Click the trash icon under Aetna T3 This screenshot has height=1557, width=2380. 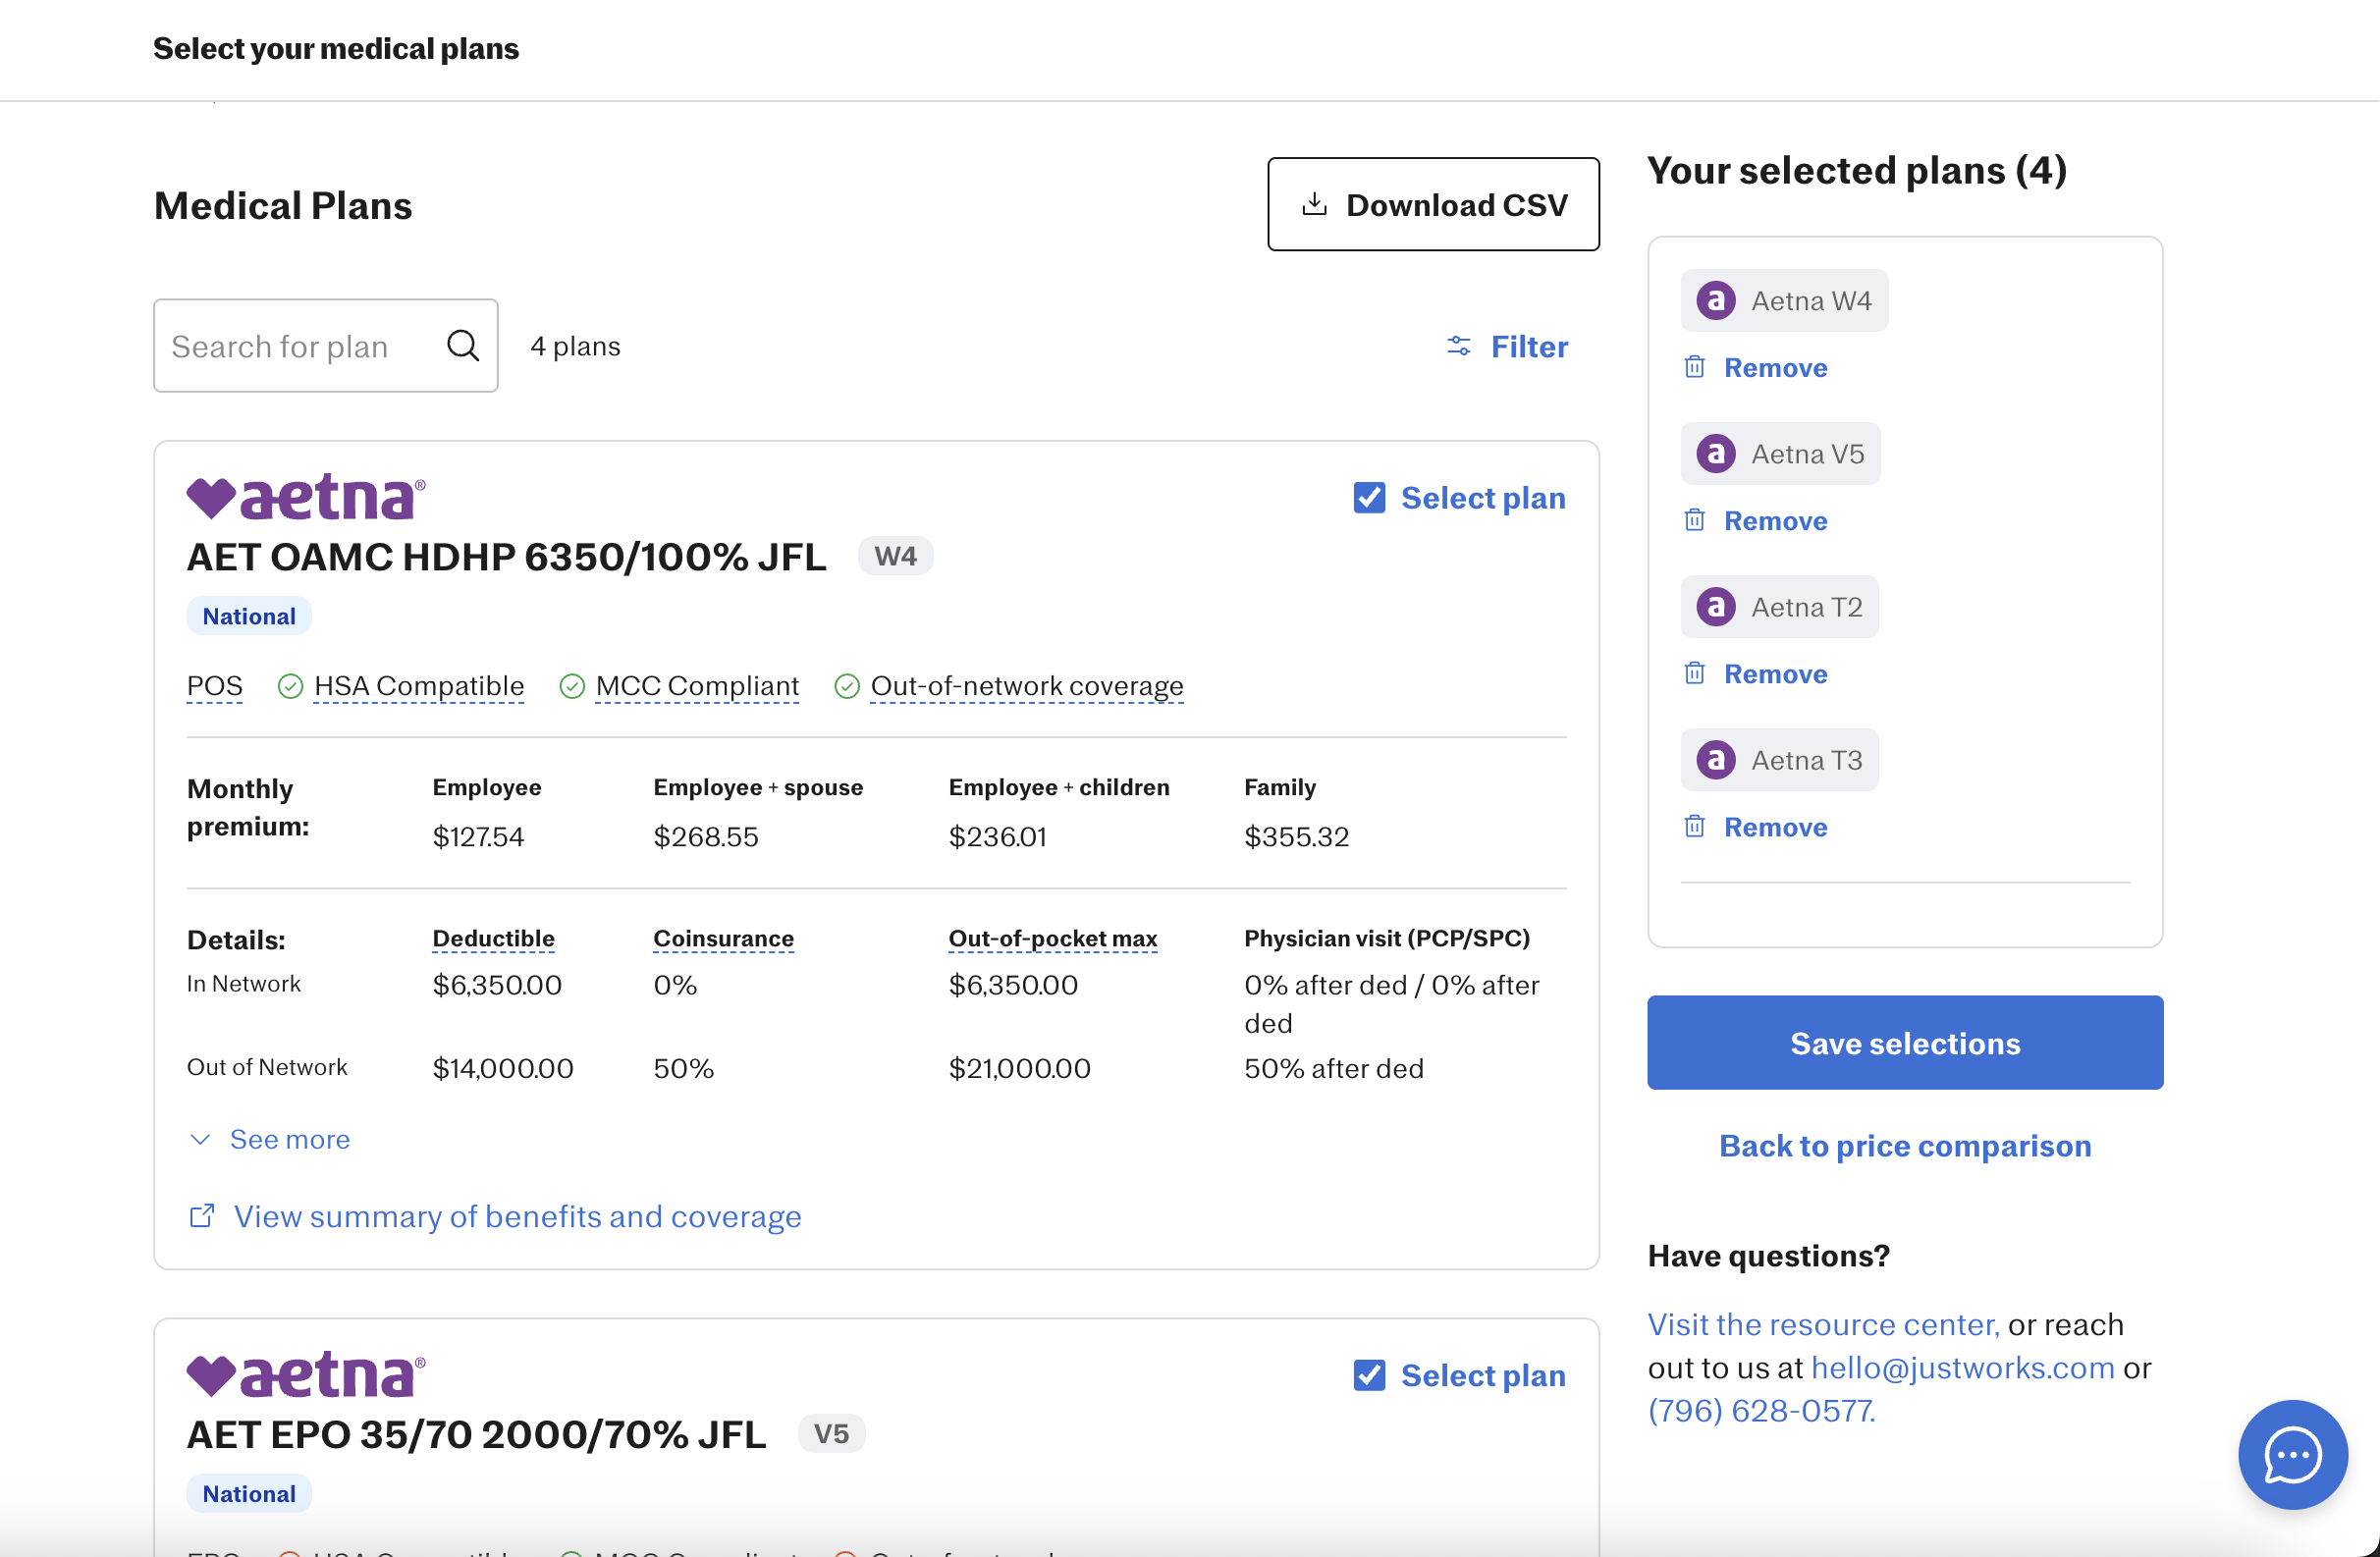(x=1694, y=826)
